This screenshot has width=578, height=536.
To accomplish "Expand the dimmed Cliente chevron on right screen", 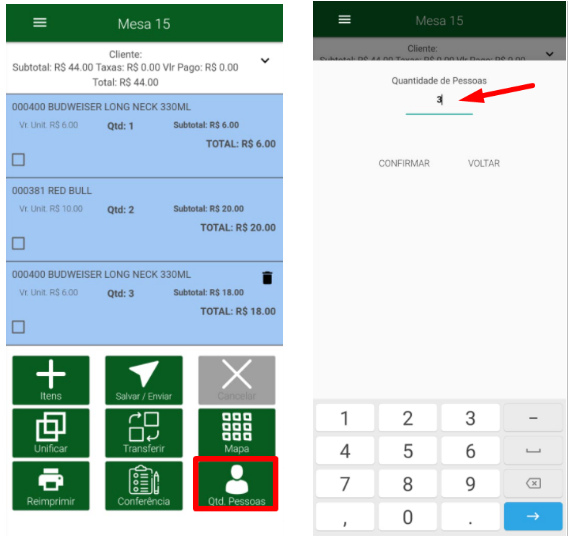I will coord(550,54).
